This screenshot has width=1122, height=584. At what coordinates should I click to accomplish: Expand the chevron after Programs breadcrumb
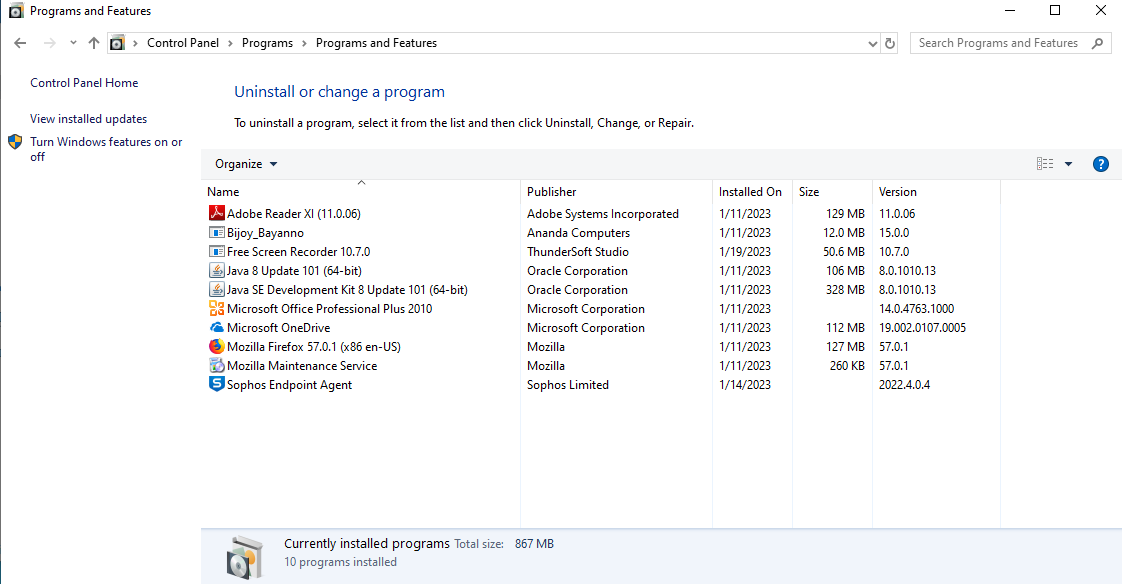pyautogui.click(x=304, y=43)
